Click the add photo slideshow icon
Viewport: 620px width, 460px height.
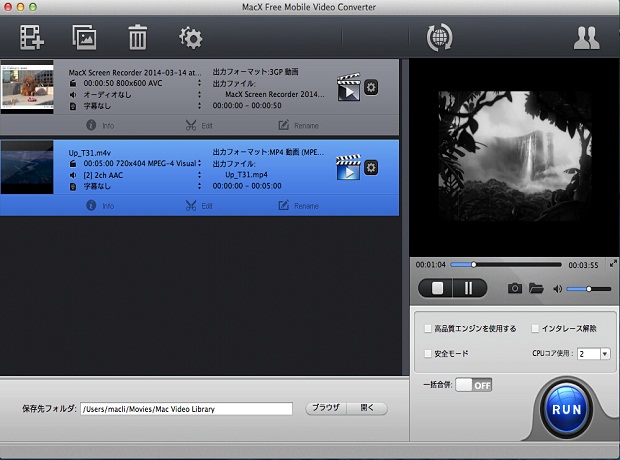(x=84, y=39)
